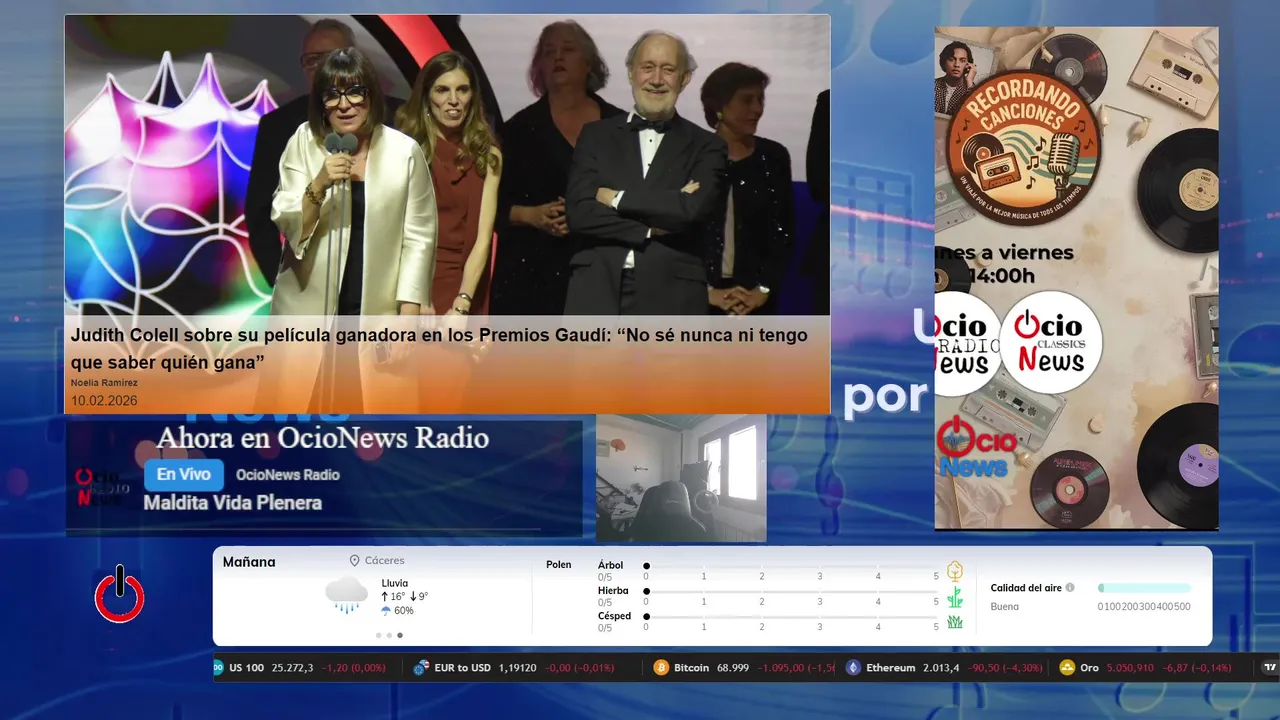The height and width of the screenshot is (720, 1280).
Task: Click the Calidad del aire label
Action: point(1026,588)
